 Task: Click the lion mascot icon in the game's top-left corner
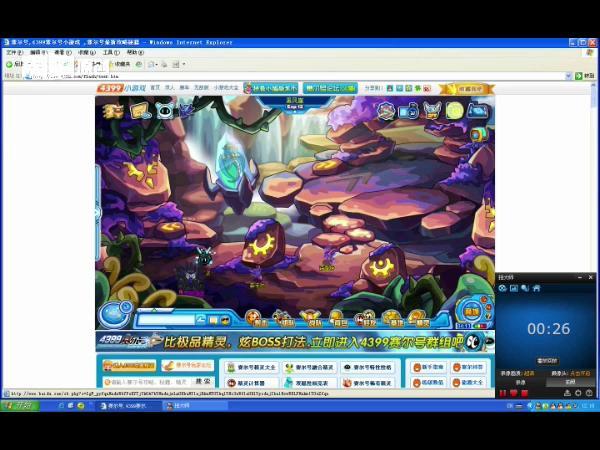point(113,111)
